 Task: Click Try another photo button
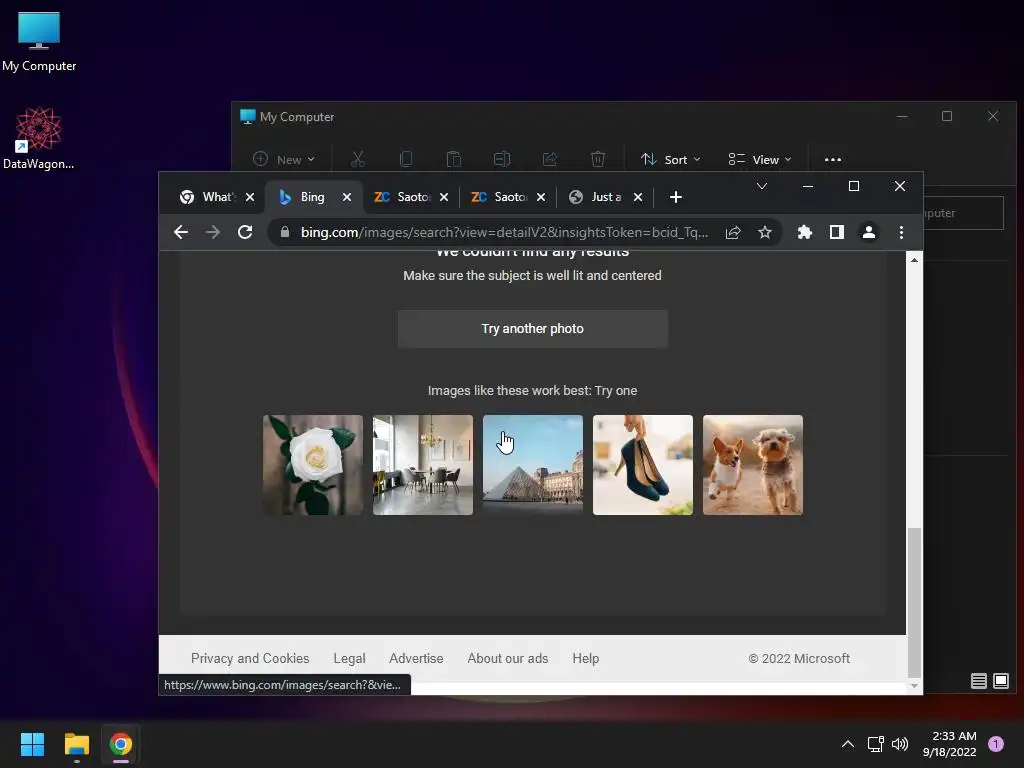click(x=532, y=328)
